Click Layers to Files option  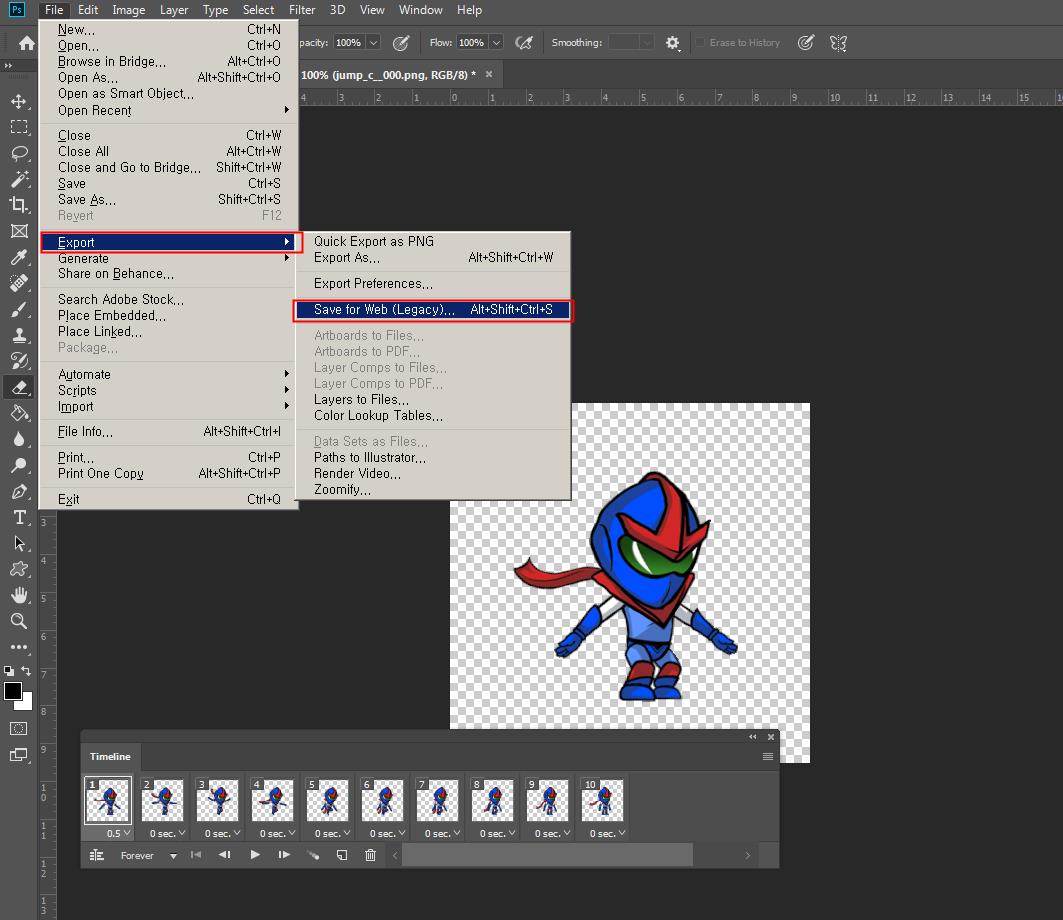point(433,399)
